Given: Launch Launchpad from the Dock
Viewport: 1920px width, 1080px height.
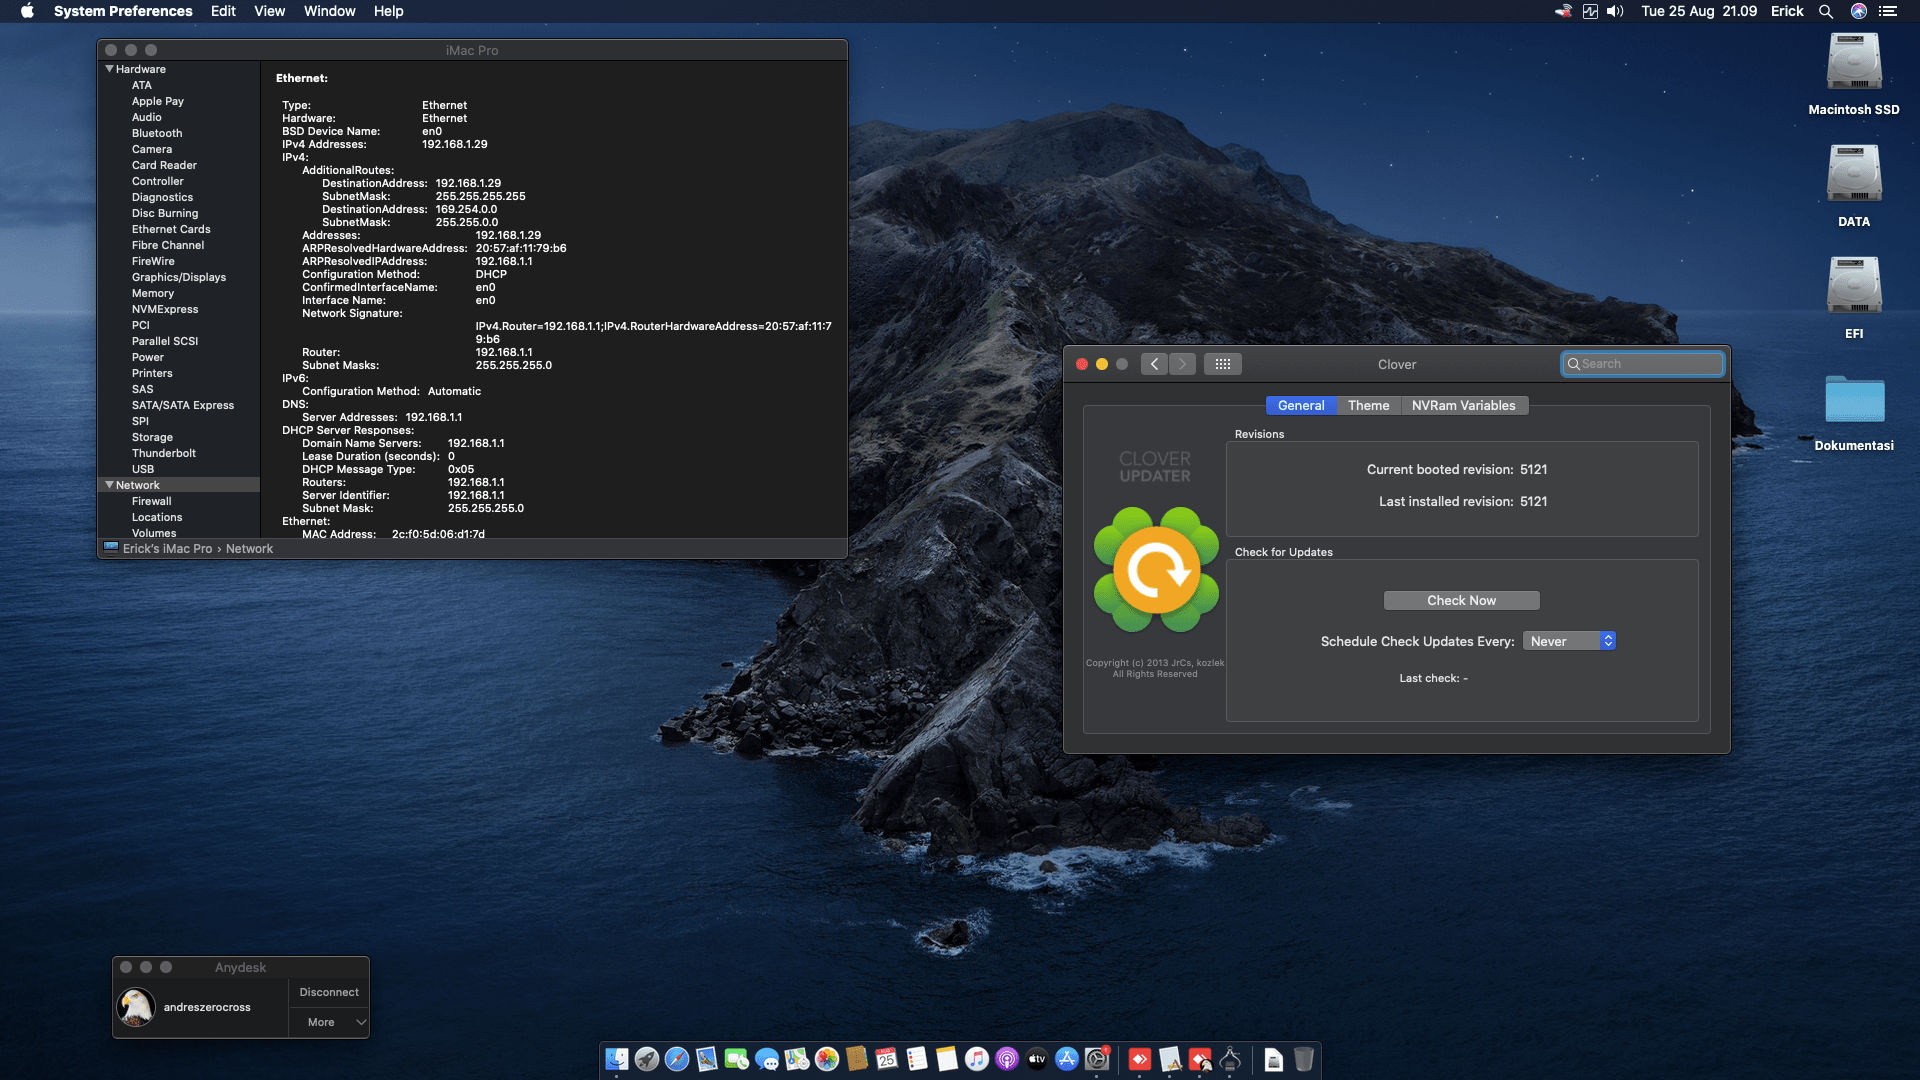Looking at the screenshot, I should tap(647, 1059).
